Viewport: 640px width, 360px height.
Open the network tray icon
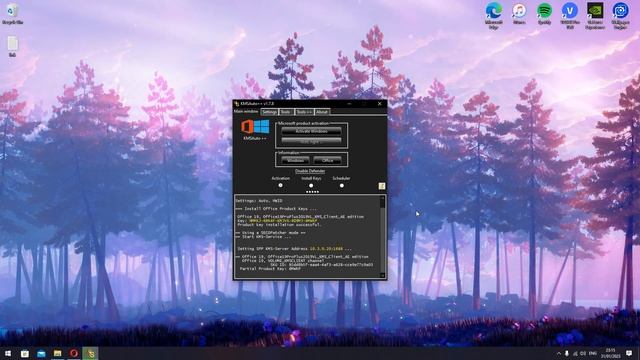(x=575, y=353)
